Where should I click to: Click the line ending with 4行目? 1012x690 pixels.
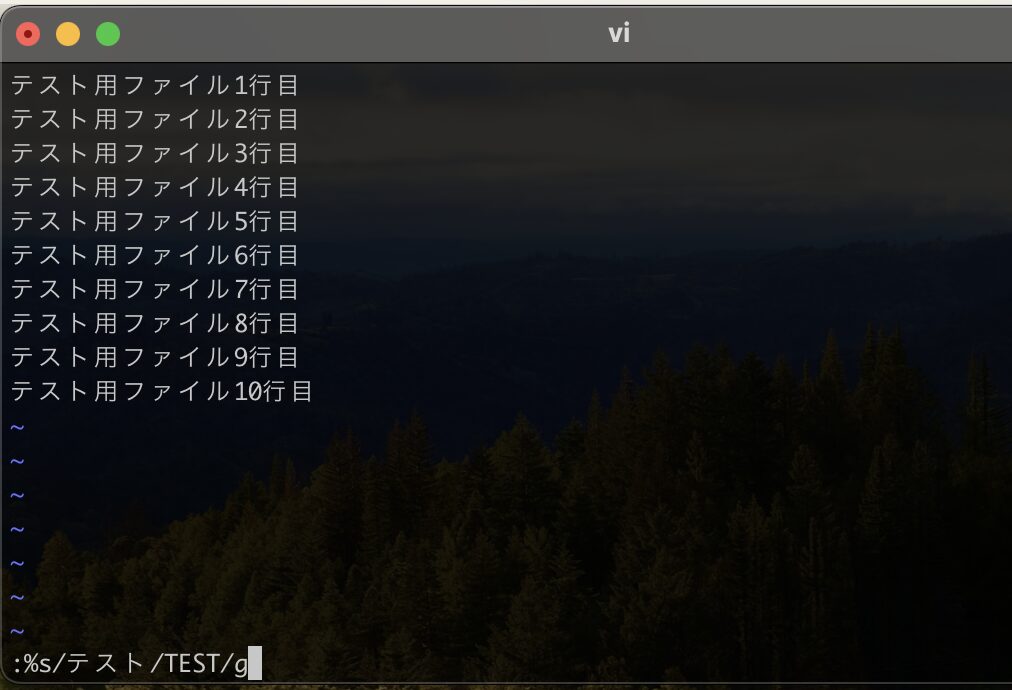click(x=154, y=187)
